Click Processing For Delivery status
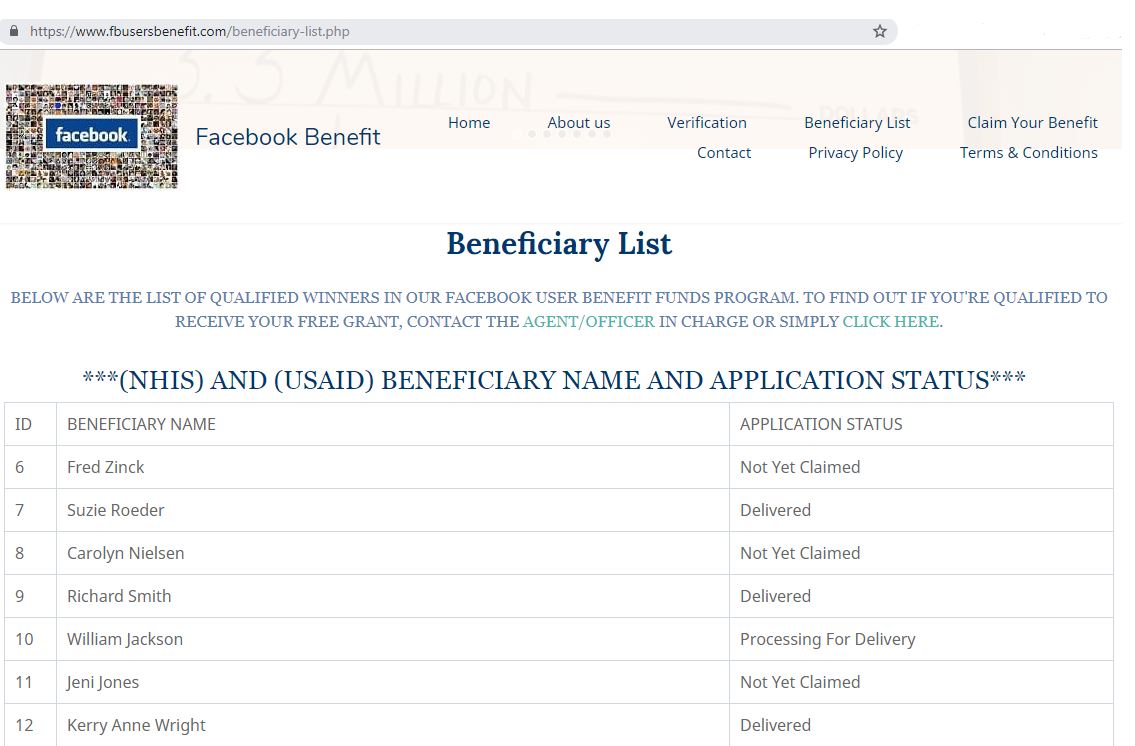The height and width of the screenshot is (746, 1135). 827,640
